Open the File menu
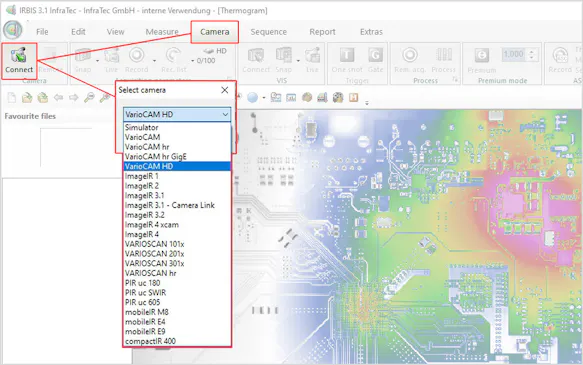The height and width of the screenshot is (365, 583). 42,32
